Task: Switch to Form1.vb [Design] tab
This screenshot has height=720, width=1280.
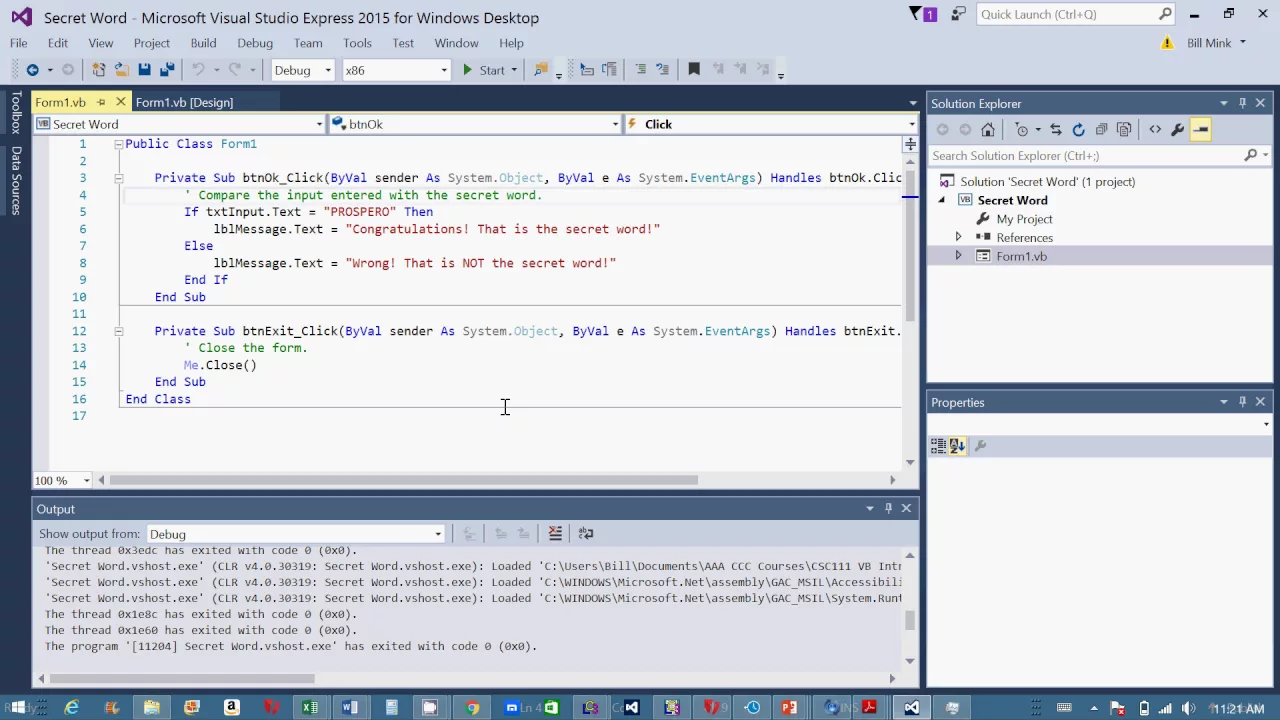Action: 184,102
